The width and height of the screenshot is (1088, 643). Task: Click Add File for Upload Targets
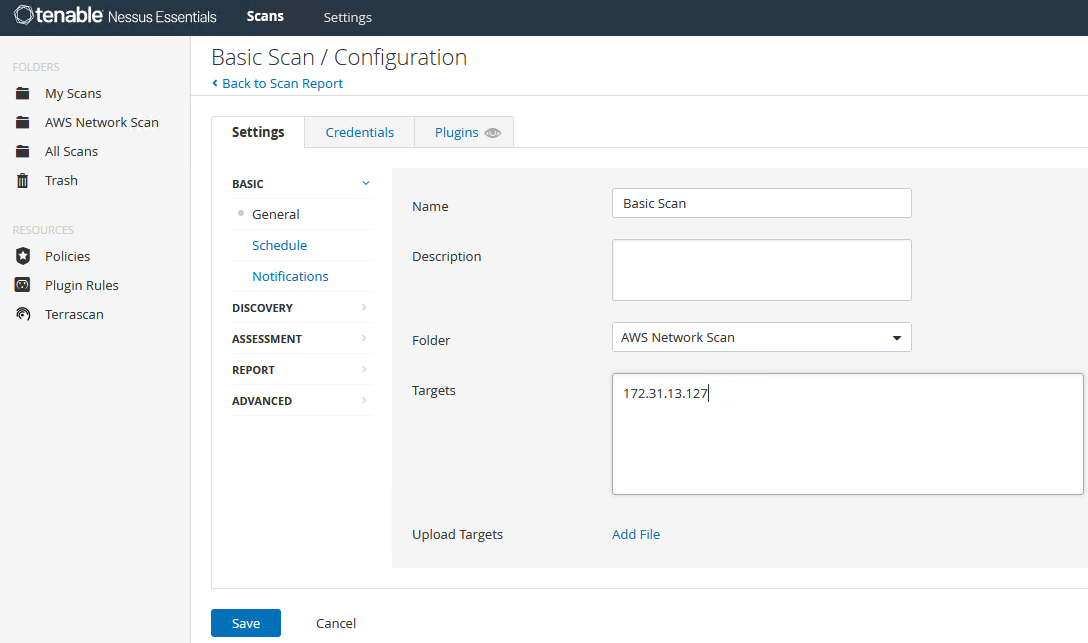pyautogui.click(x=636, y=534)
